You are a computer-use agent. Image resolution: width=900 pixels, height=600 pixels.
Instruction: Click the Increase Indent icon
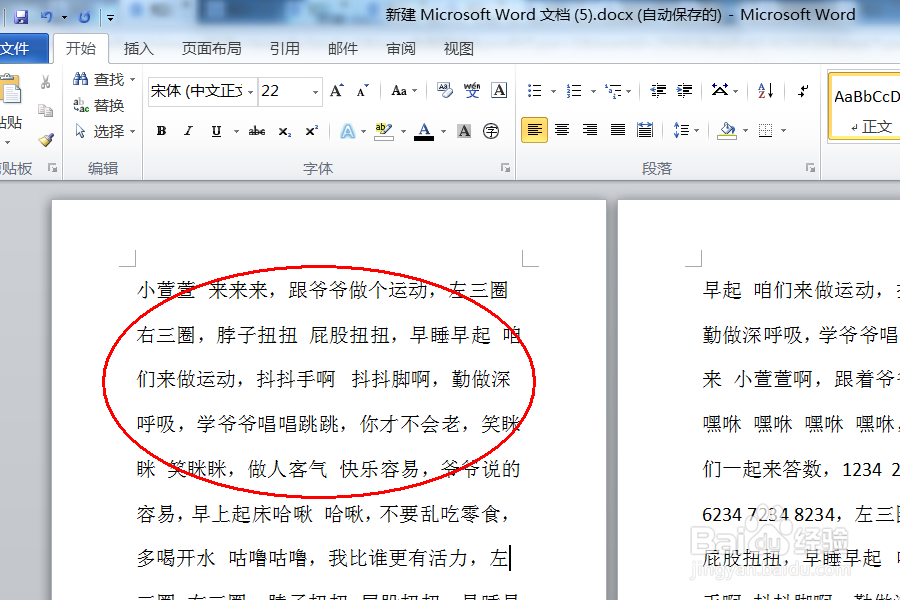pos(684,91)
